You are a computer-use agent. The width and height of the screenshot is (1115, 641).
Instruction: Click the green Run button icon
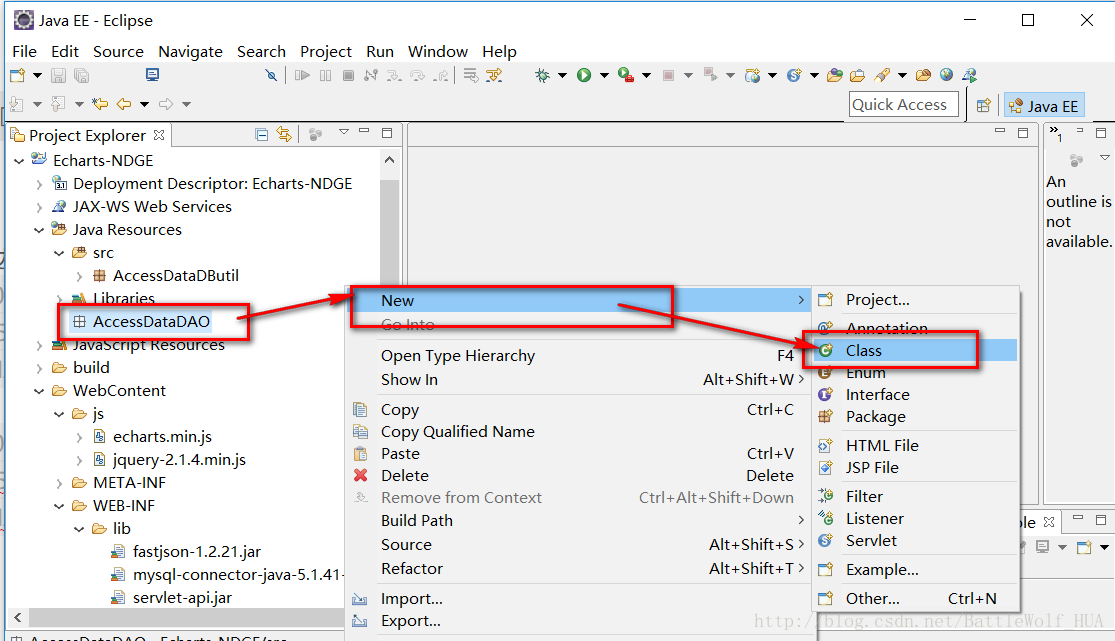(584, 75)
